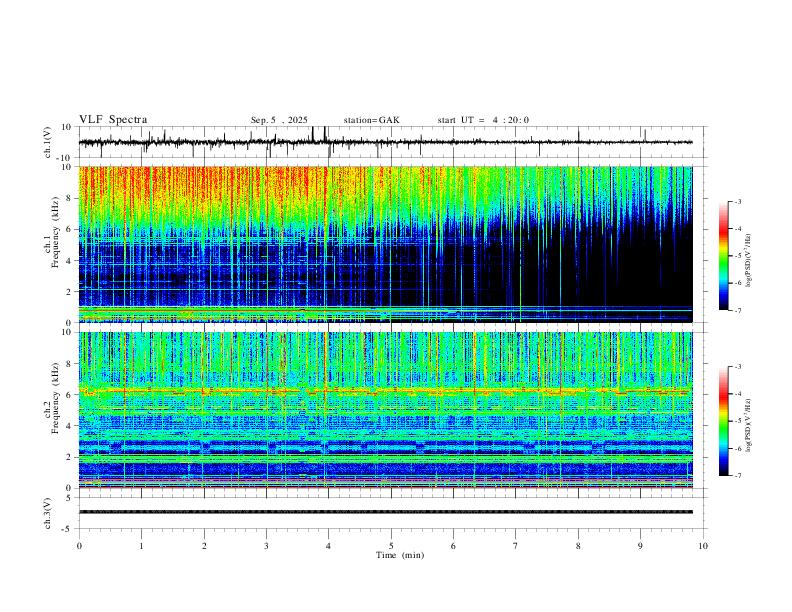Click inside the ch.2 spectrogram panel
Viewport: 792px width, 612px height.
click(x=385, y=410)
